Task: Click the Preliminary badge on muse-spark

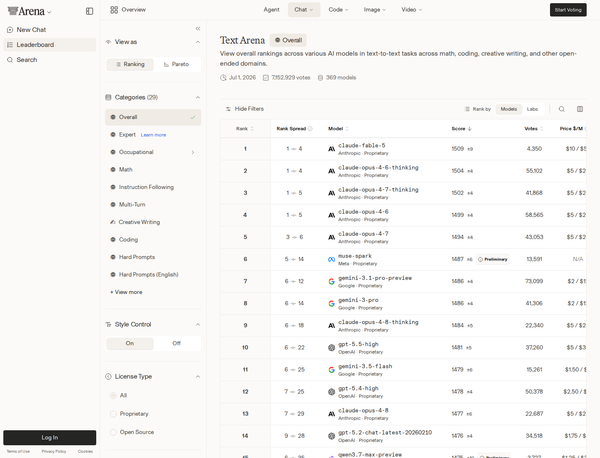Action: (x=492, y=259)
